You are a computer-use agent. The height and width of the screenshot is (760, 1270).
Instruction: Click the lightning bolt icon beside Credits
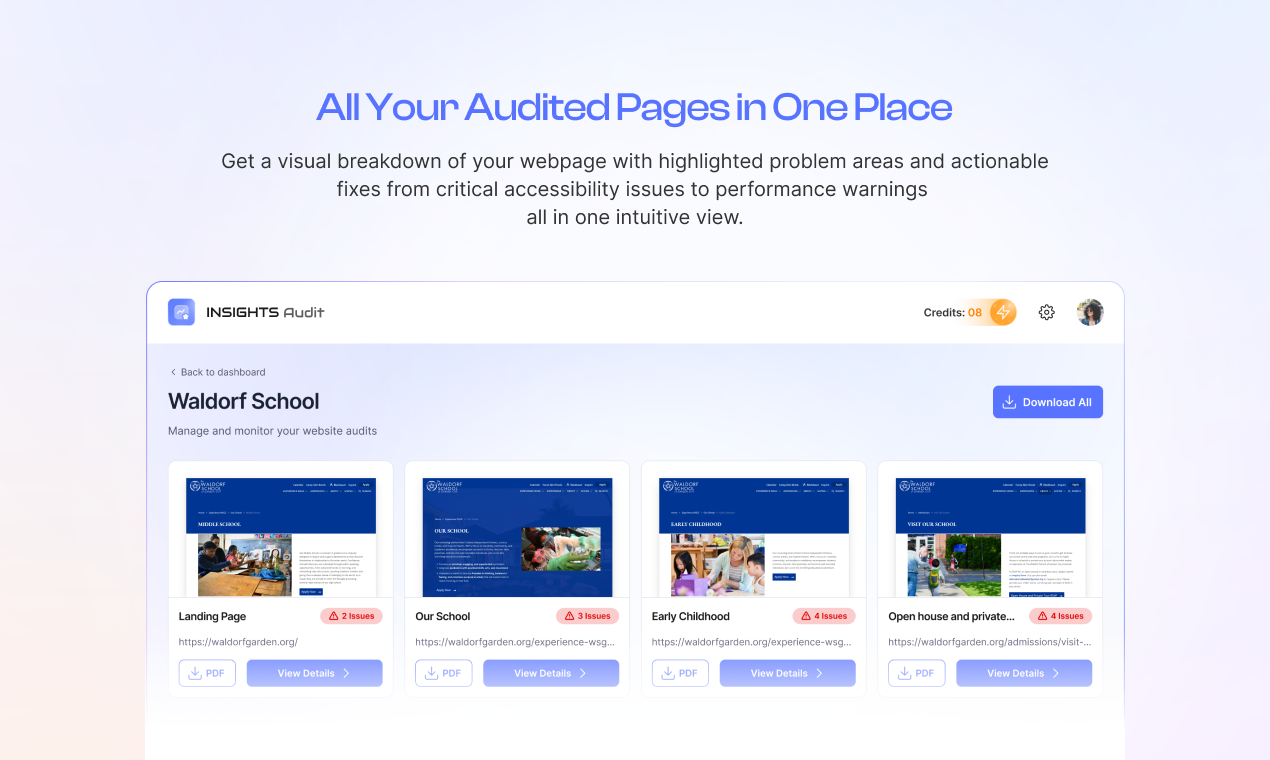1003,312
